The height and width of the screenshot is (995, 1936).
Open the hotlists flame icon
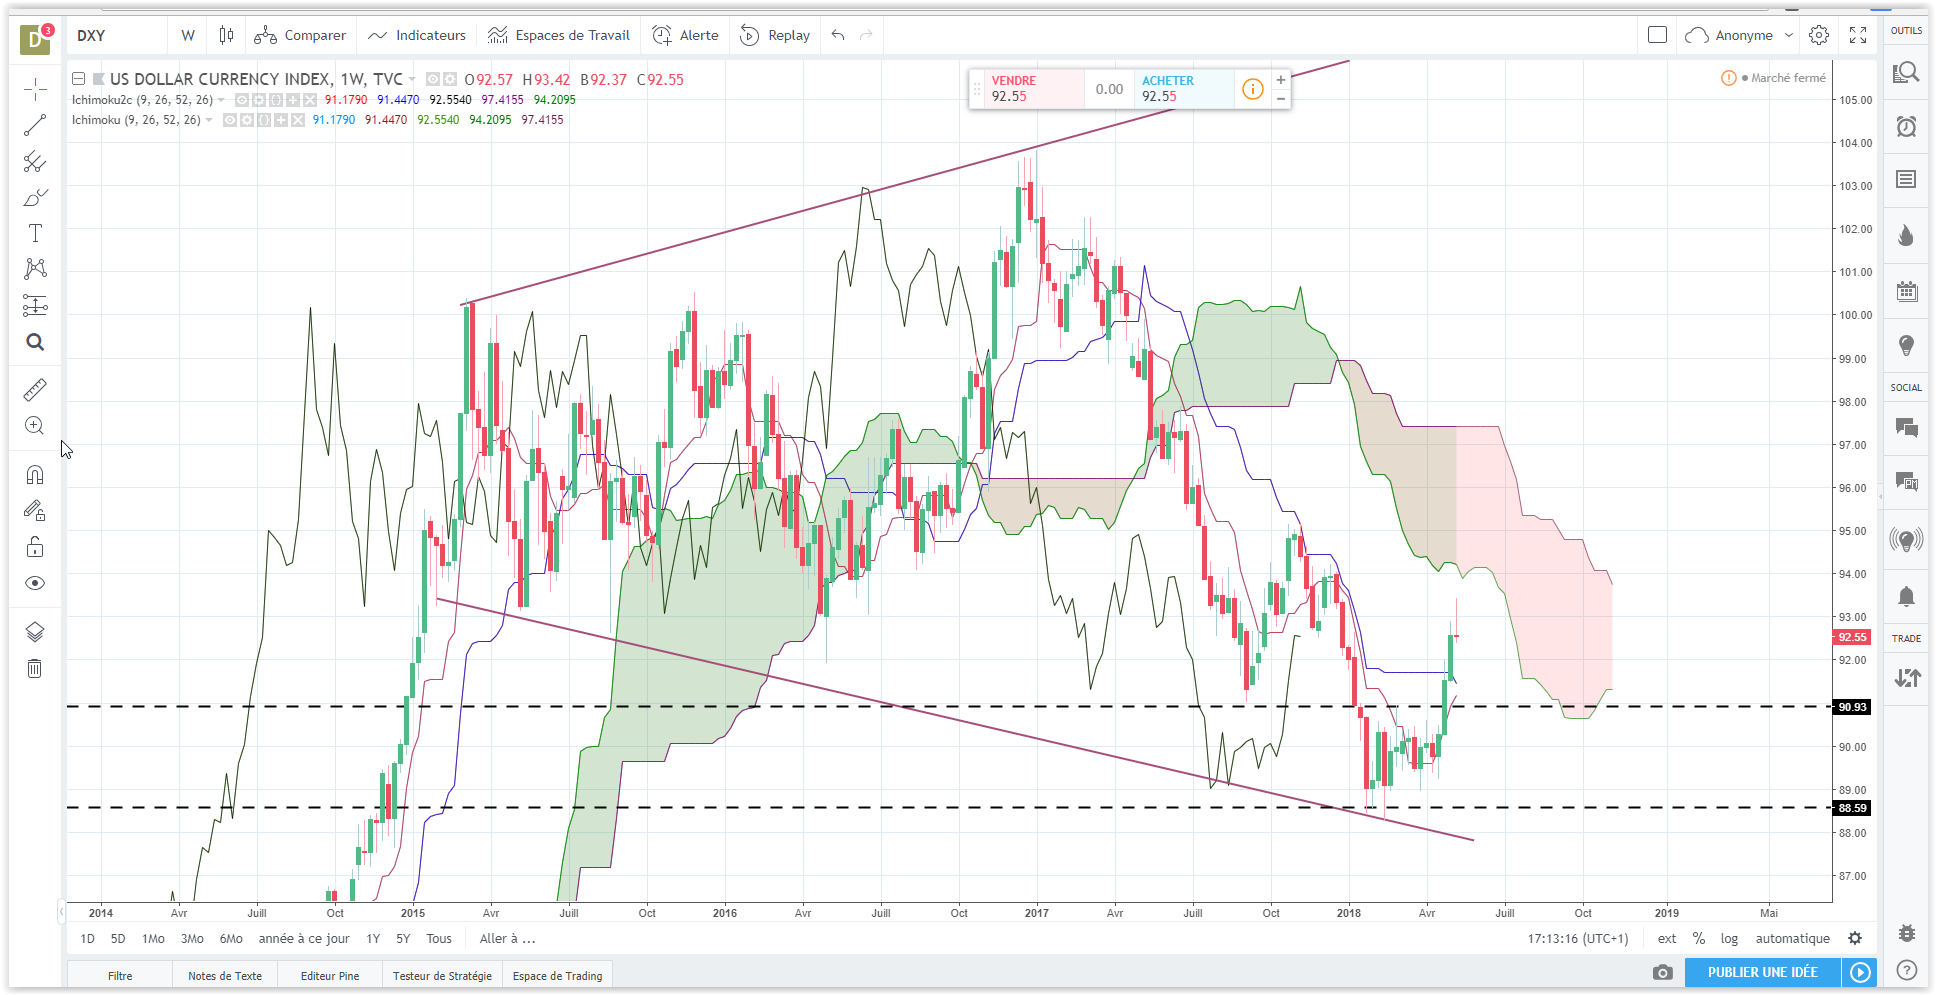click(1906, 235)
